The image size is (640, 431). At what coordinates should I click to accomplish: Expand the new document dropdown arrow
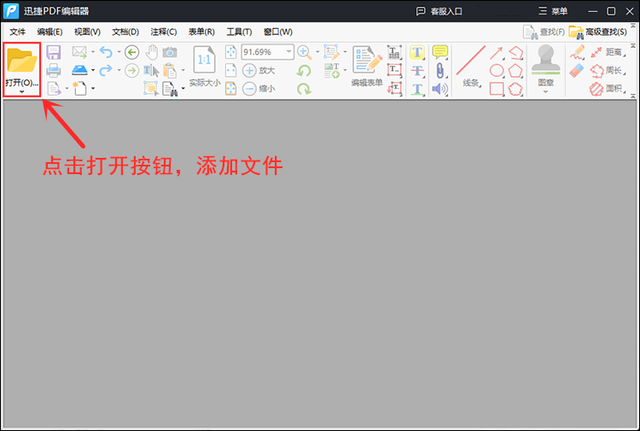click(93, 88)
